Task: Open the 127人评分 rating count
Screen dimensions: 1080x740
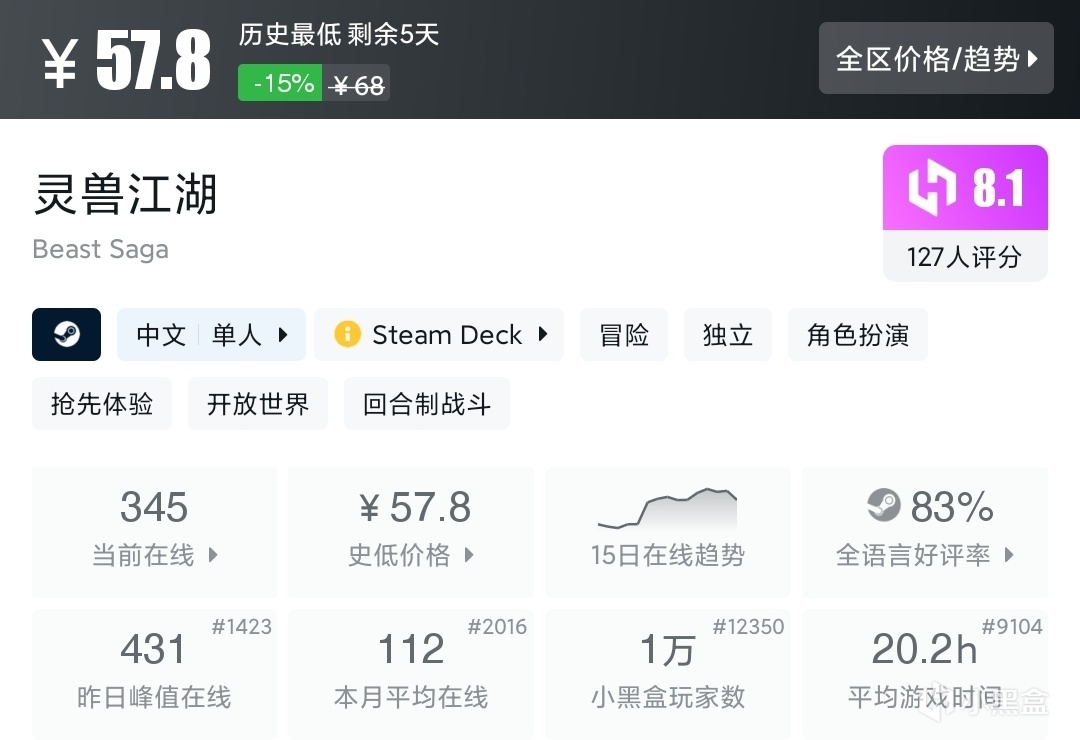Action: [964, 257]
